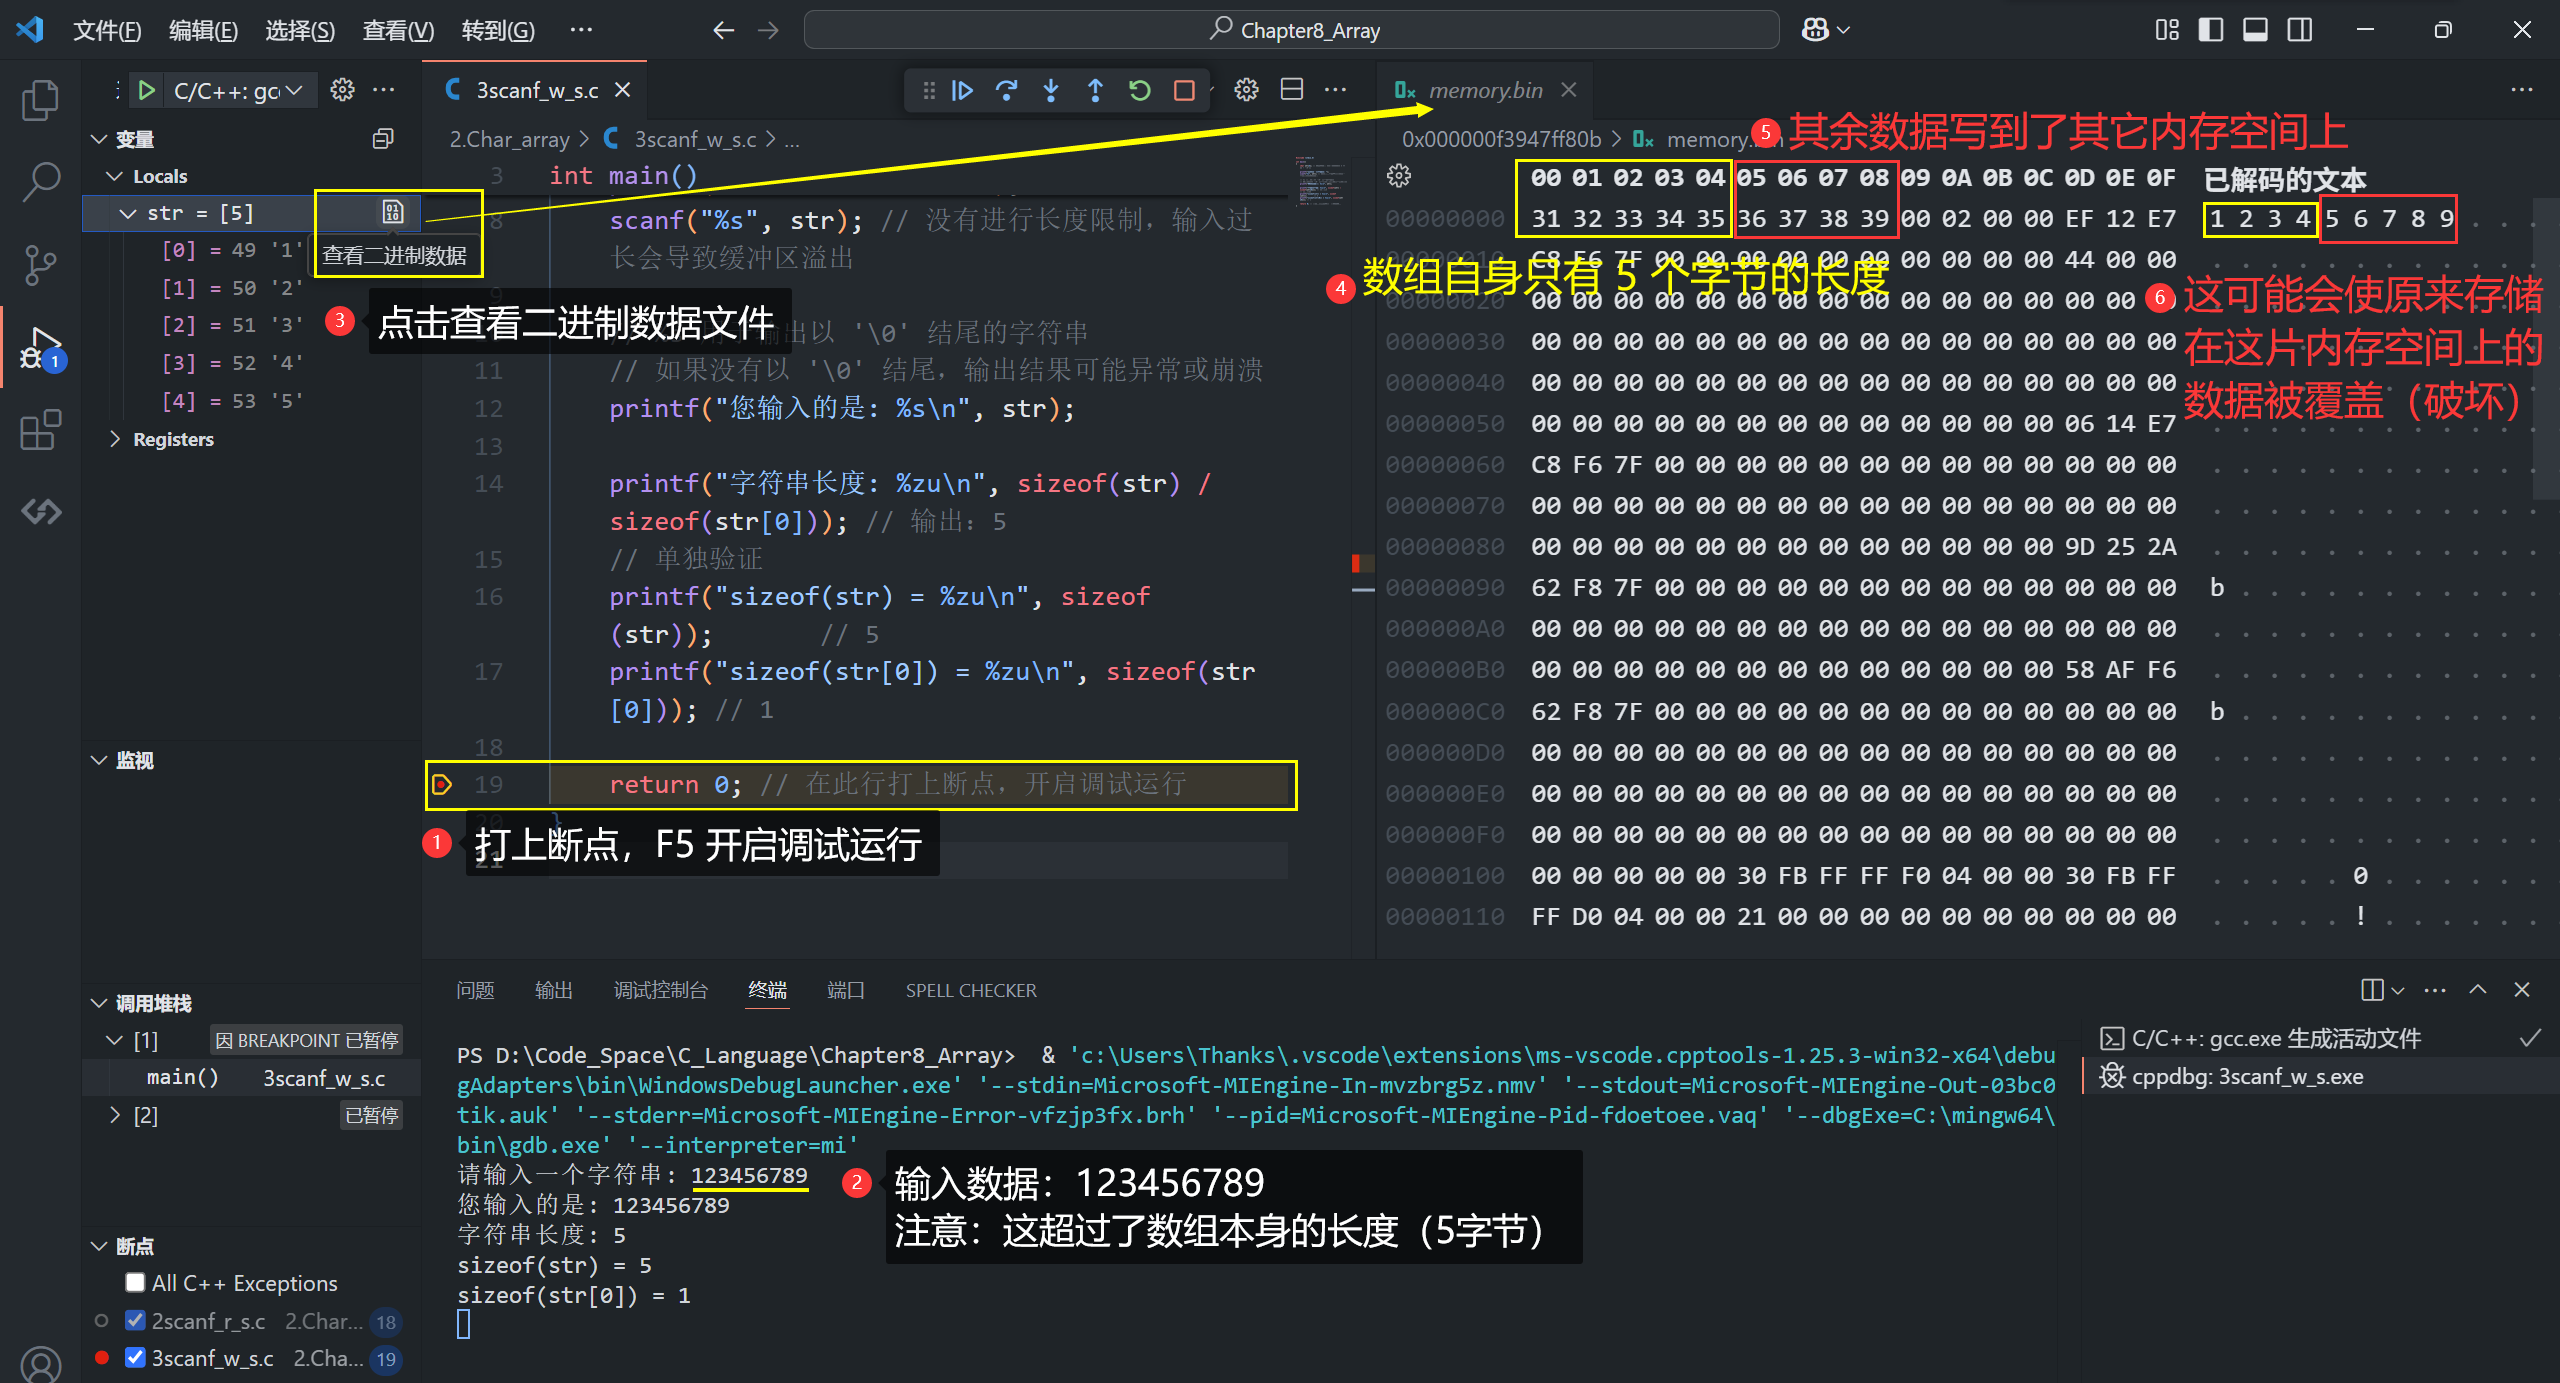This screenshot has height=1383, width=2560.
Task: Open the Explorer view in activity bar
Action: click(x=40, y=100)
